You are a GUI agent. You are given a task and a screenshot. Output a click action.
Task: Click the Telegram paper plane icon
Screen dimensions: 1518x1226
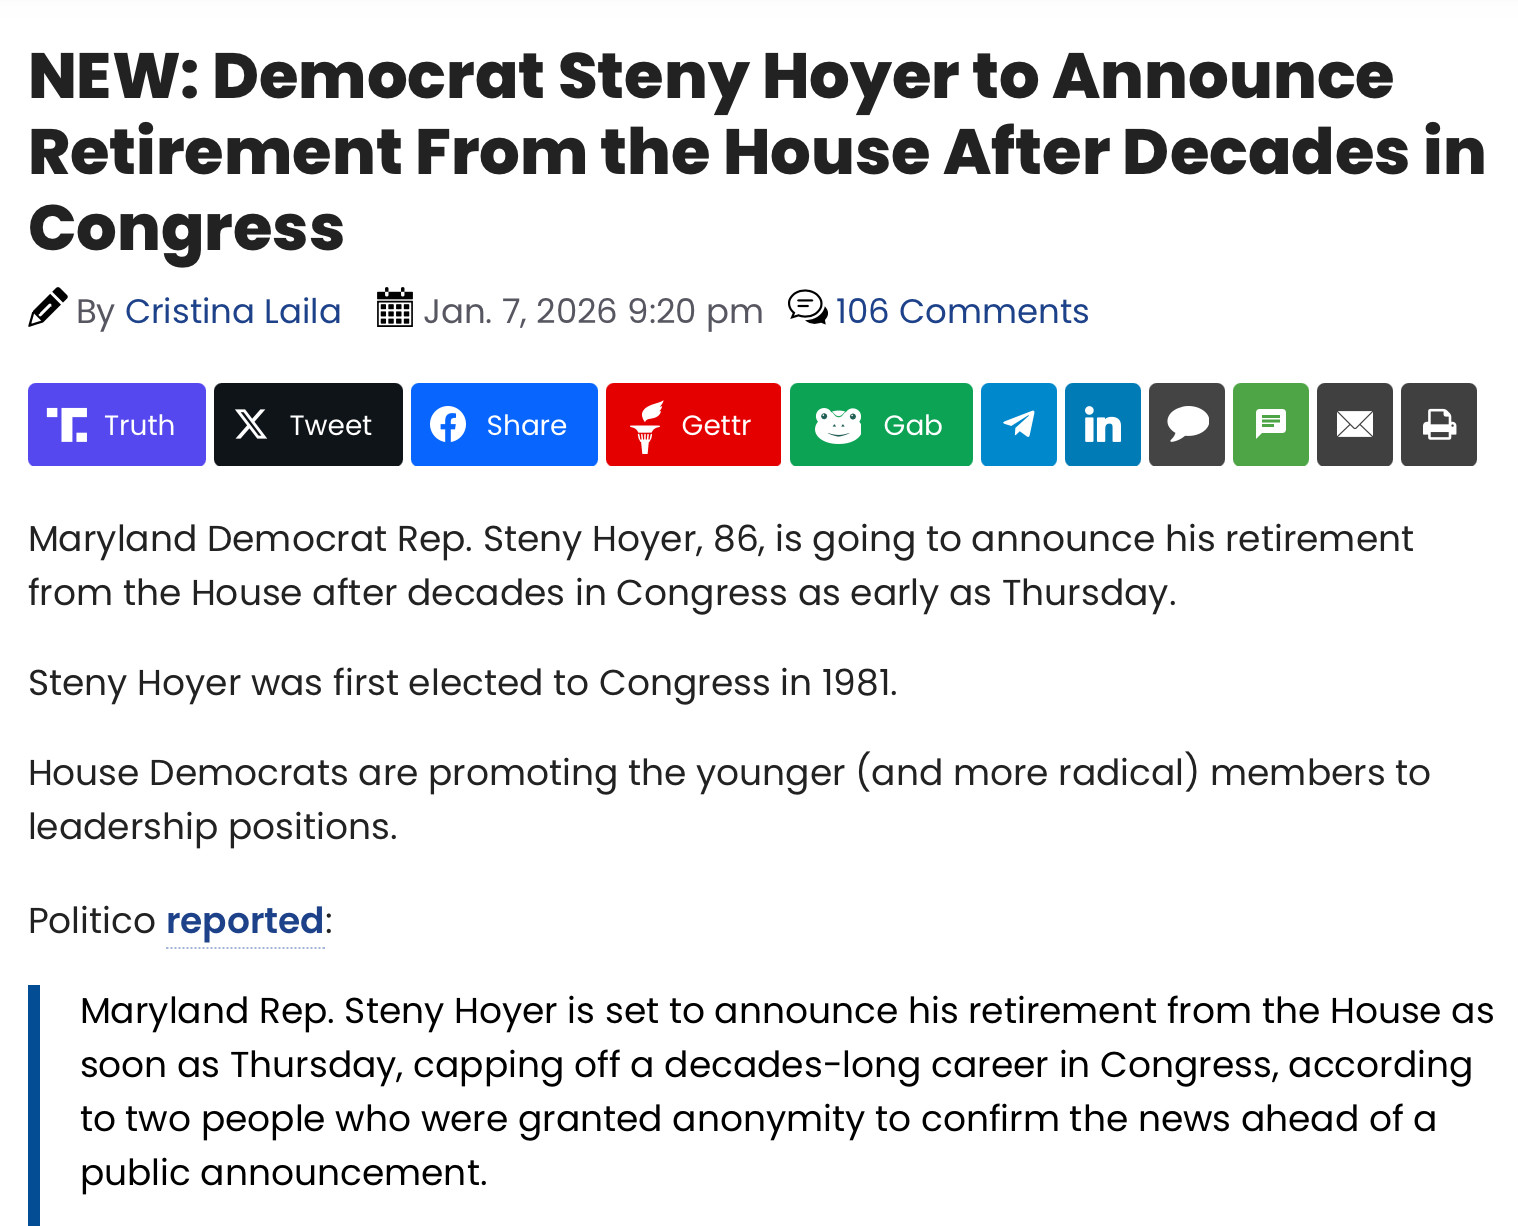[x=1018, y=425]
